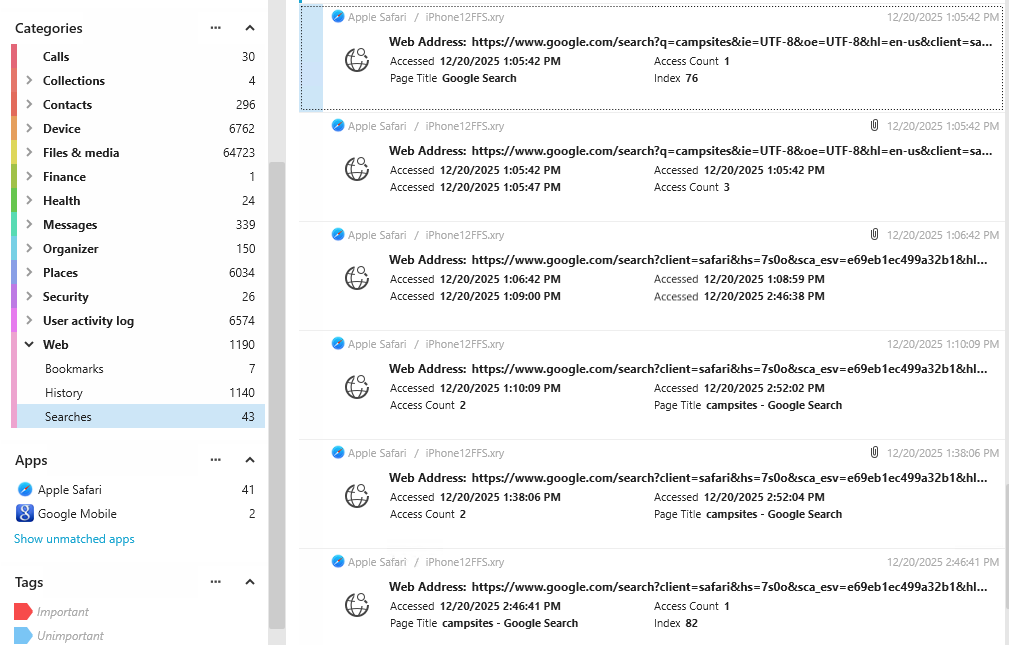This screenshot has width=1009, height=645.
Task: Select the blue Unimportant tag
Action: click(23, 635)
